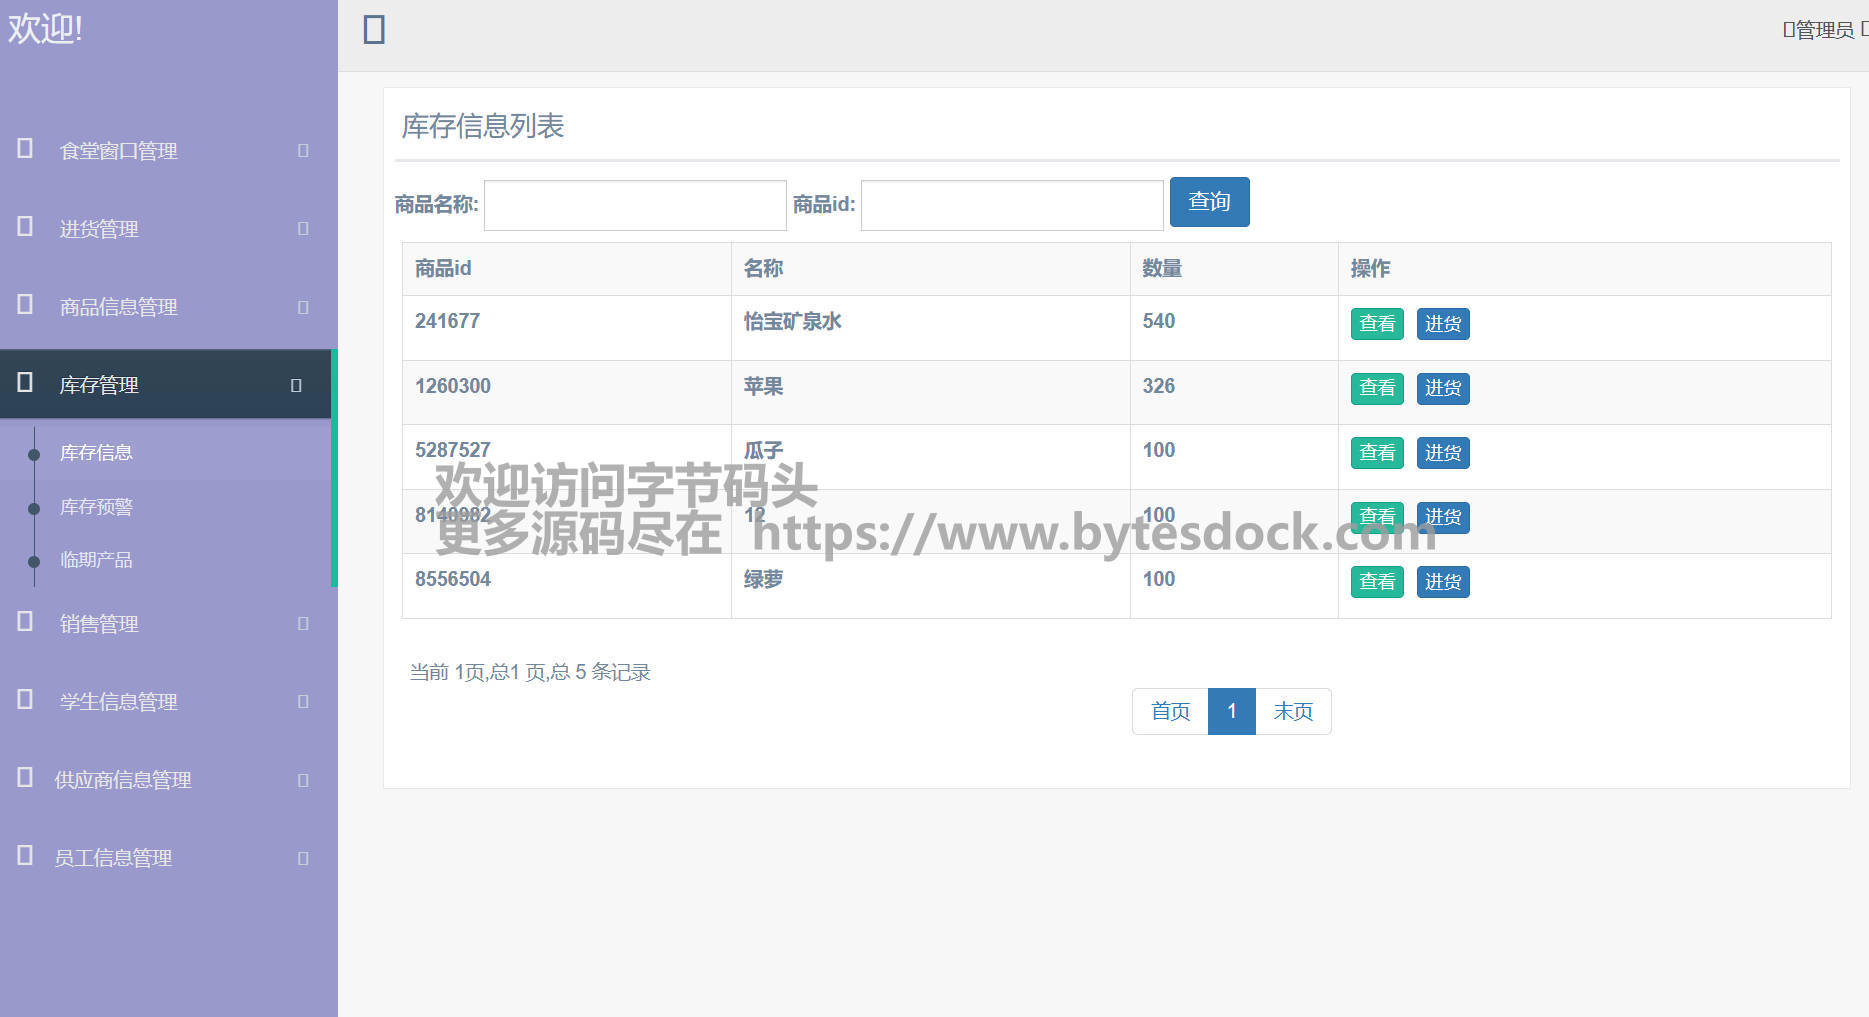Viewport: 1869px width, 1017px height.
Task: Expand the 食堂窗口管理 submenu arrow
Action: click(x=303, y=150)
